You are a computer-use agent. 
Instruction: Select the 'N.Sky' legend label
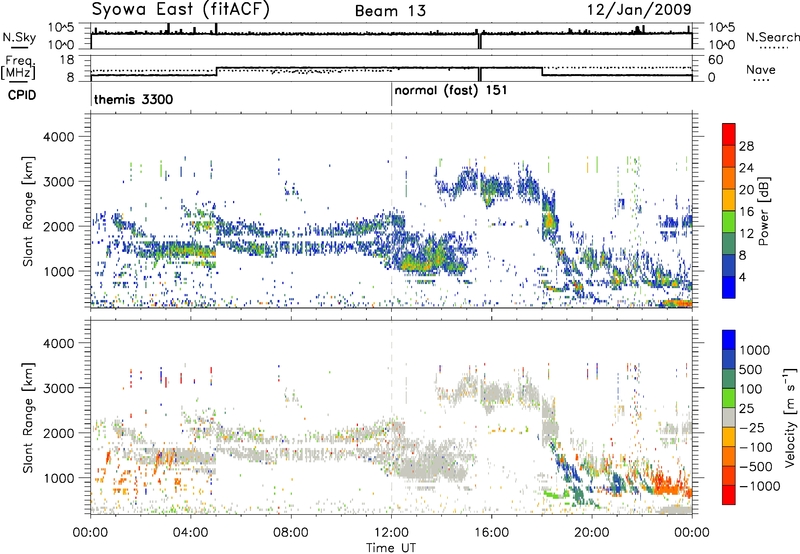point(19,37)
